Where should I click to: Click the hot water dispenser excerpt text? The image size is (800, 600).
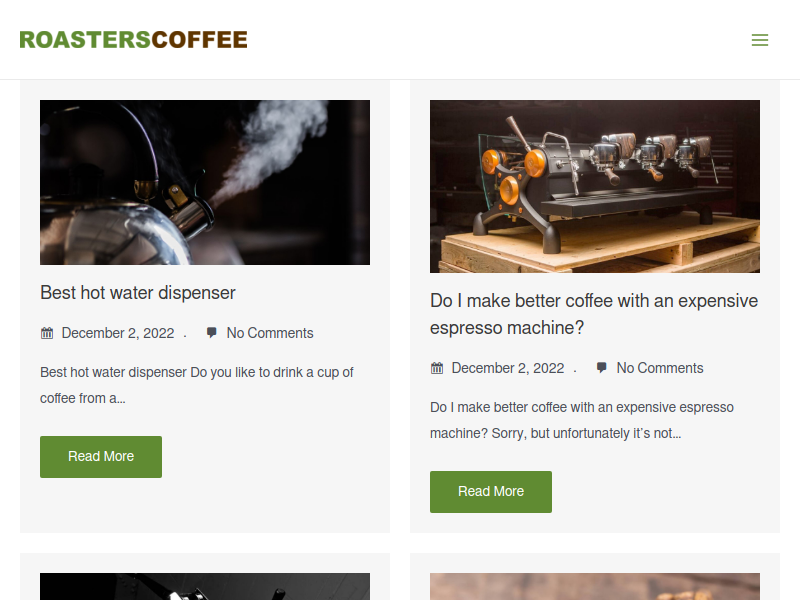[x=197, y=385]
